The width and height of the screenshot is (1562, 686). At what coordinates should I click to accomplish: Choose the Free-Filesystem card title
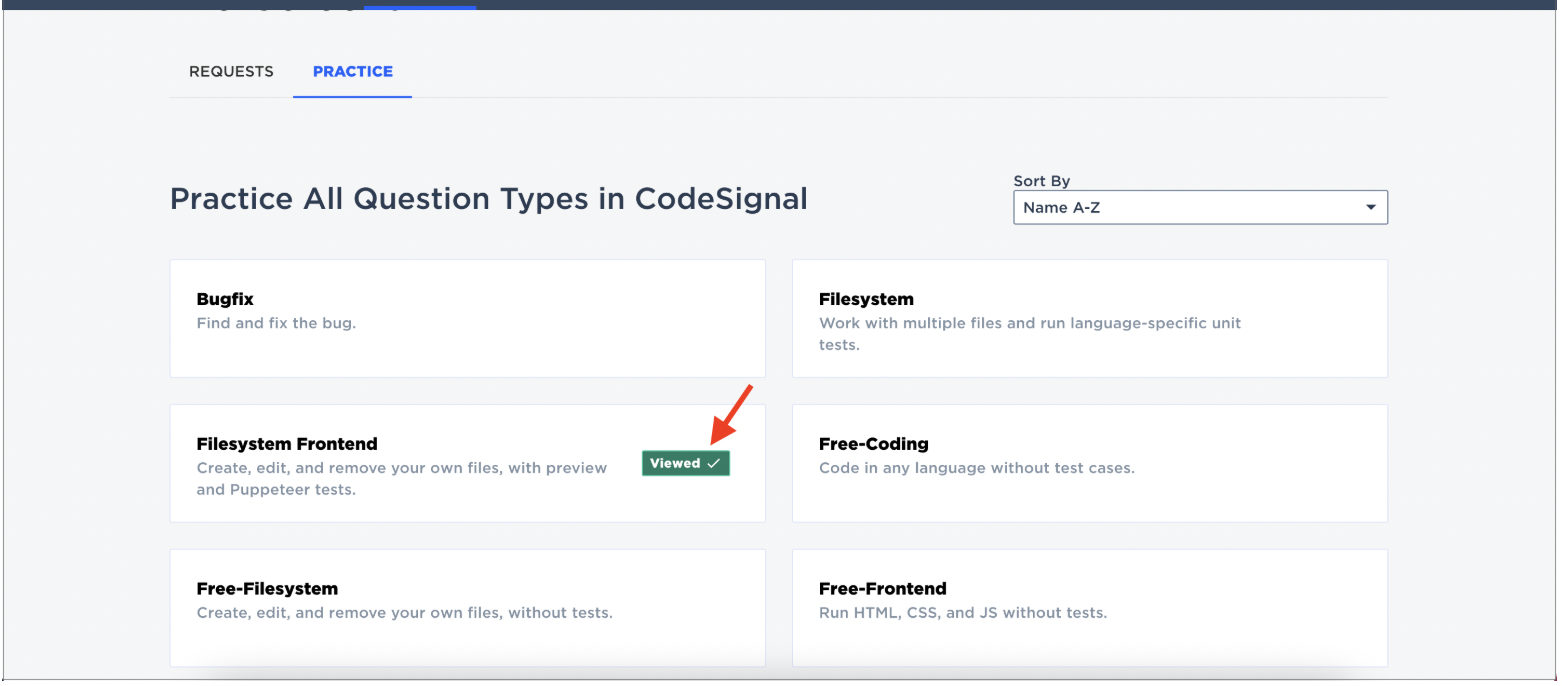267,589
